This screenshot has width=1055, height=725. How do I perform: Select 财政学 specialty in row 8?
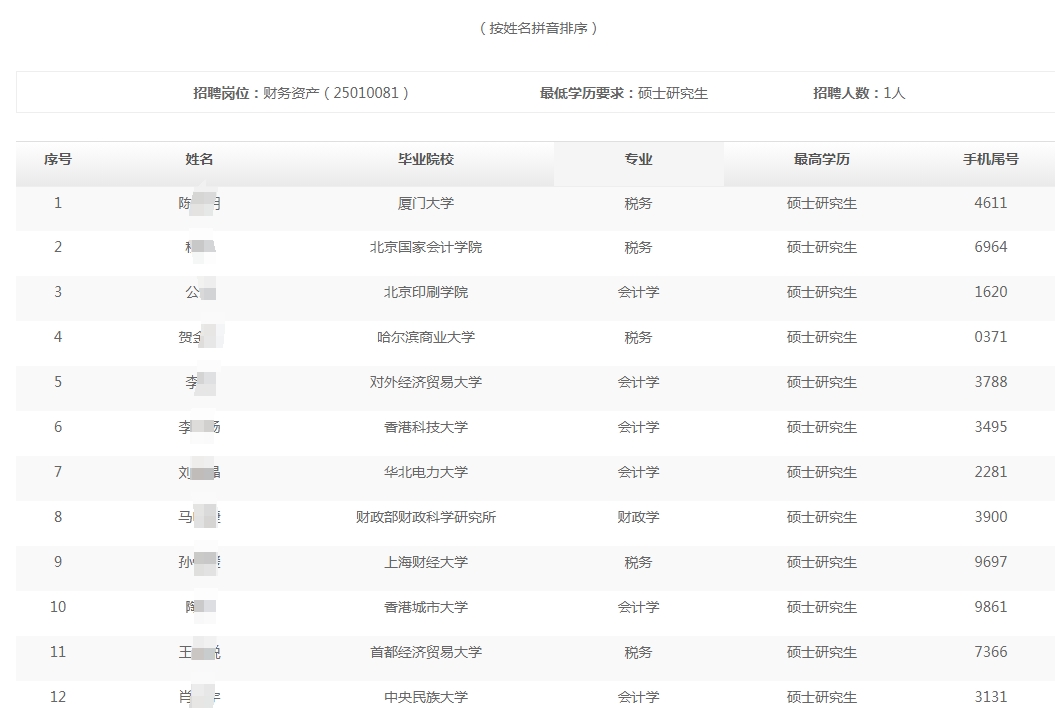(637, 517)
